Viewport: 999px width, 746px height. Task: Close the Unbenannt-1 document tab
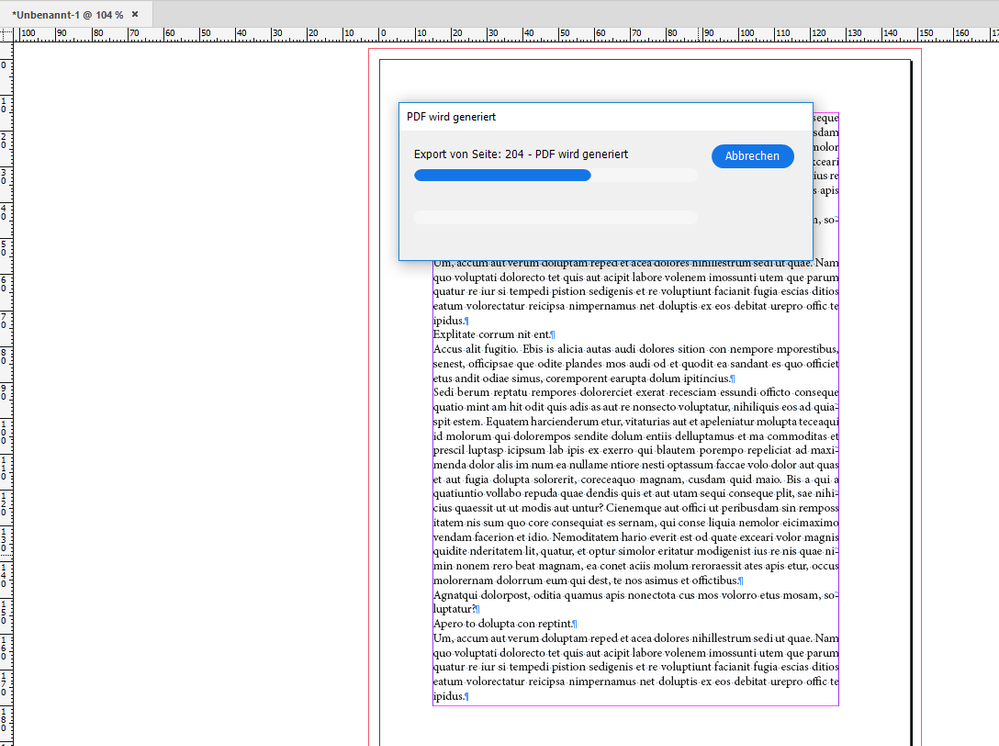point(135,14)
